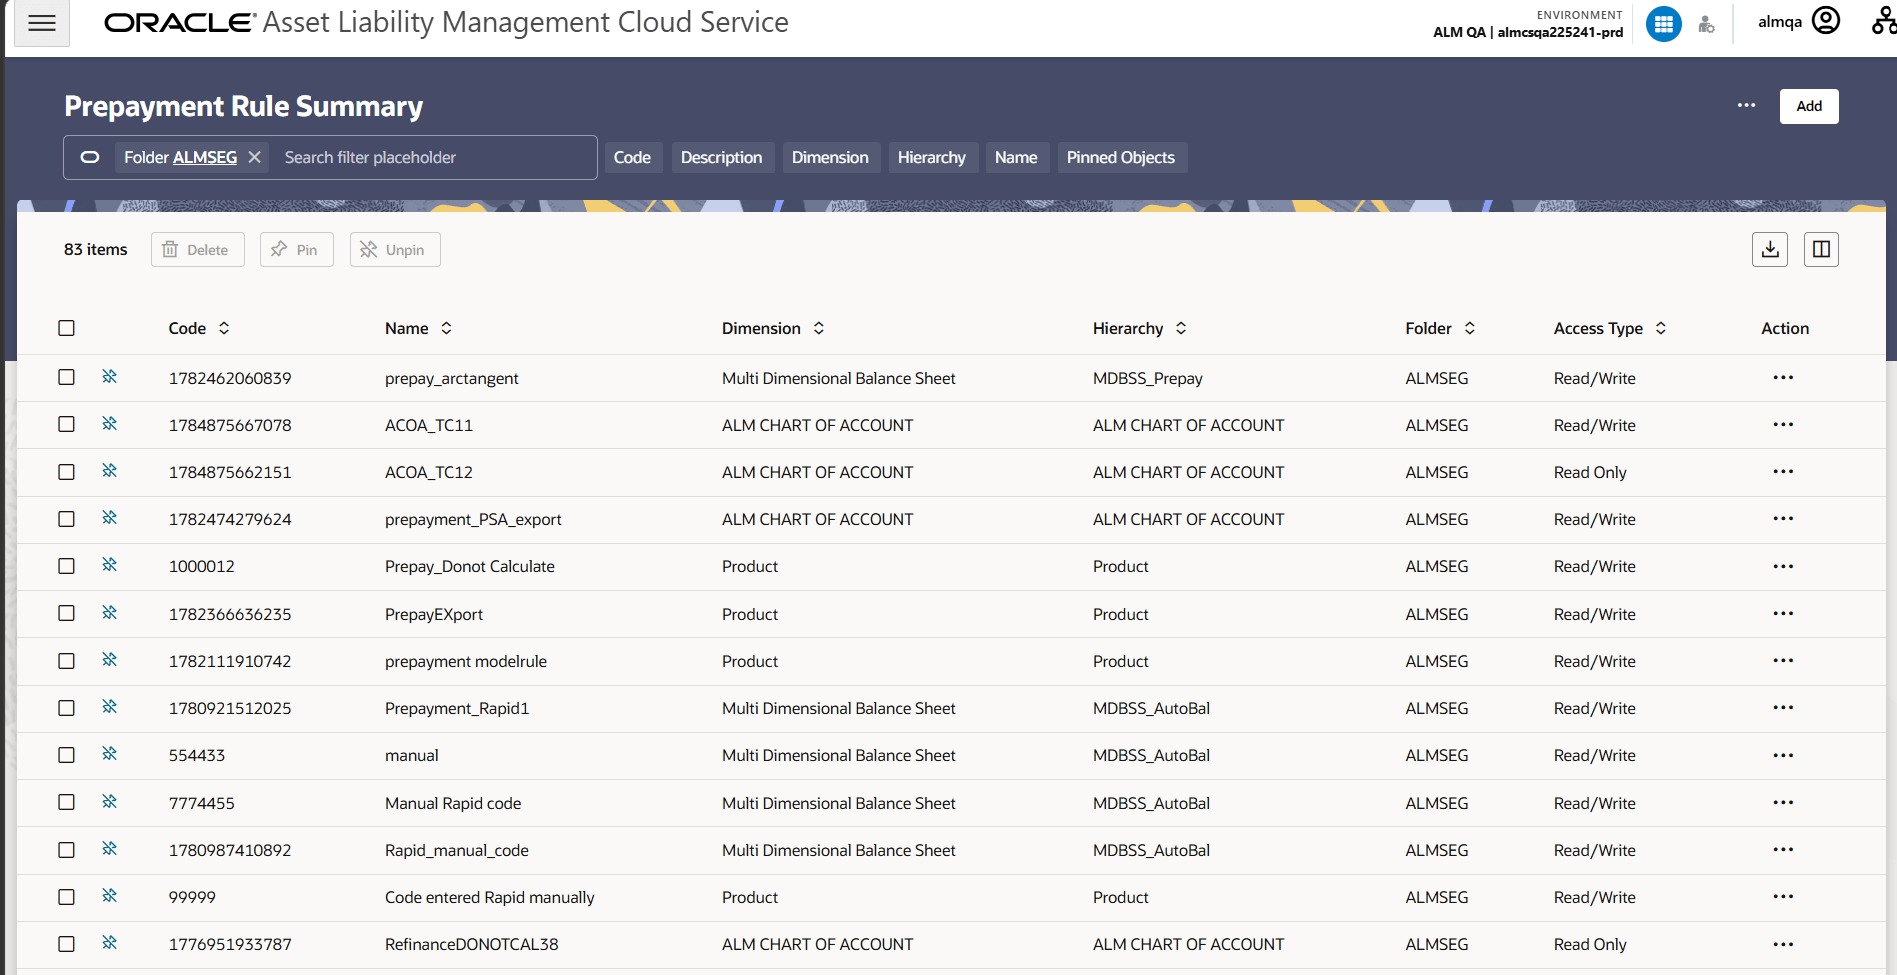Open action menu for prepayment modelrule row
This screenshot has width=1897, height=975.
[x=1783, y=661]
